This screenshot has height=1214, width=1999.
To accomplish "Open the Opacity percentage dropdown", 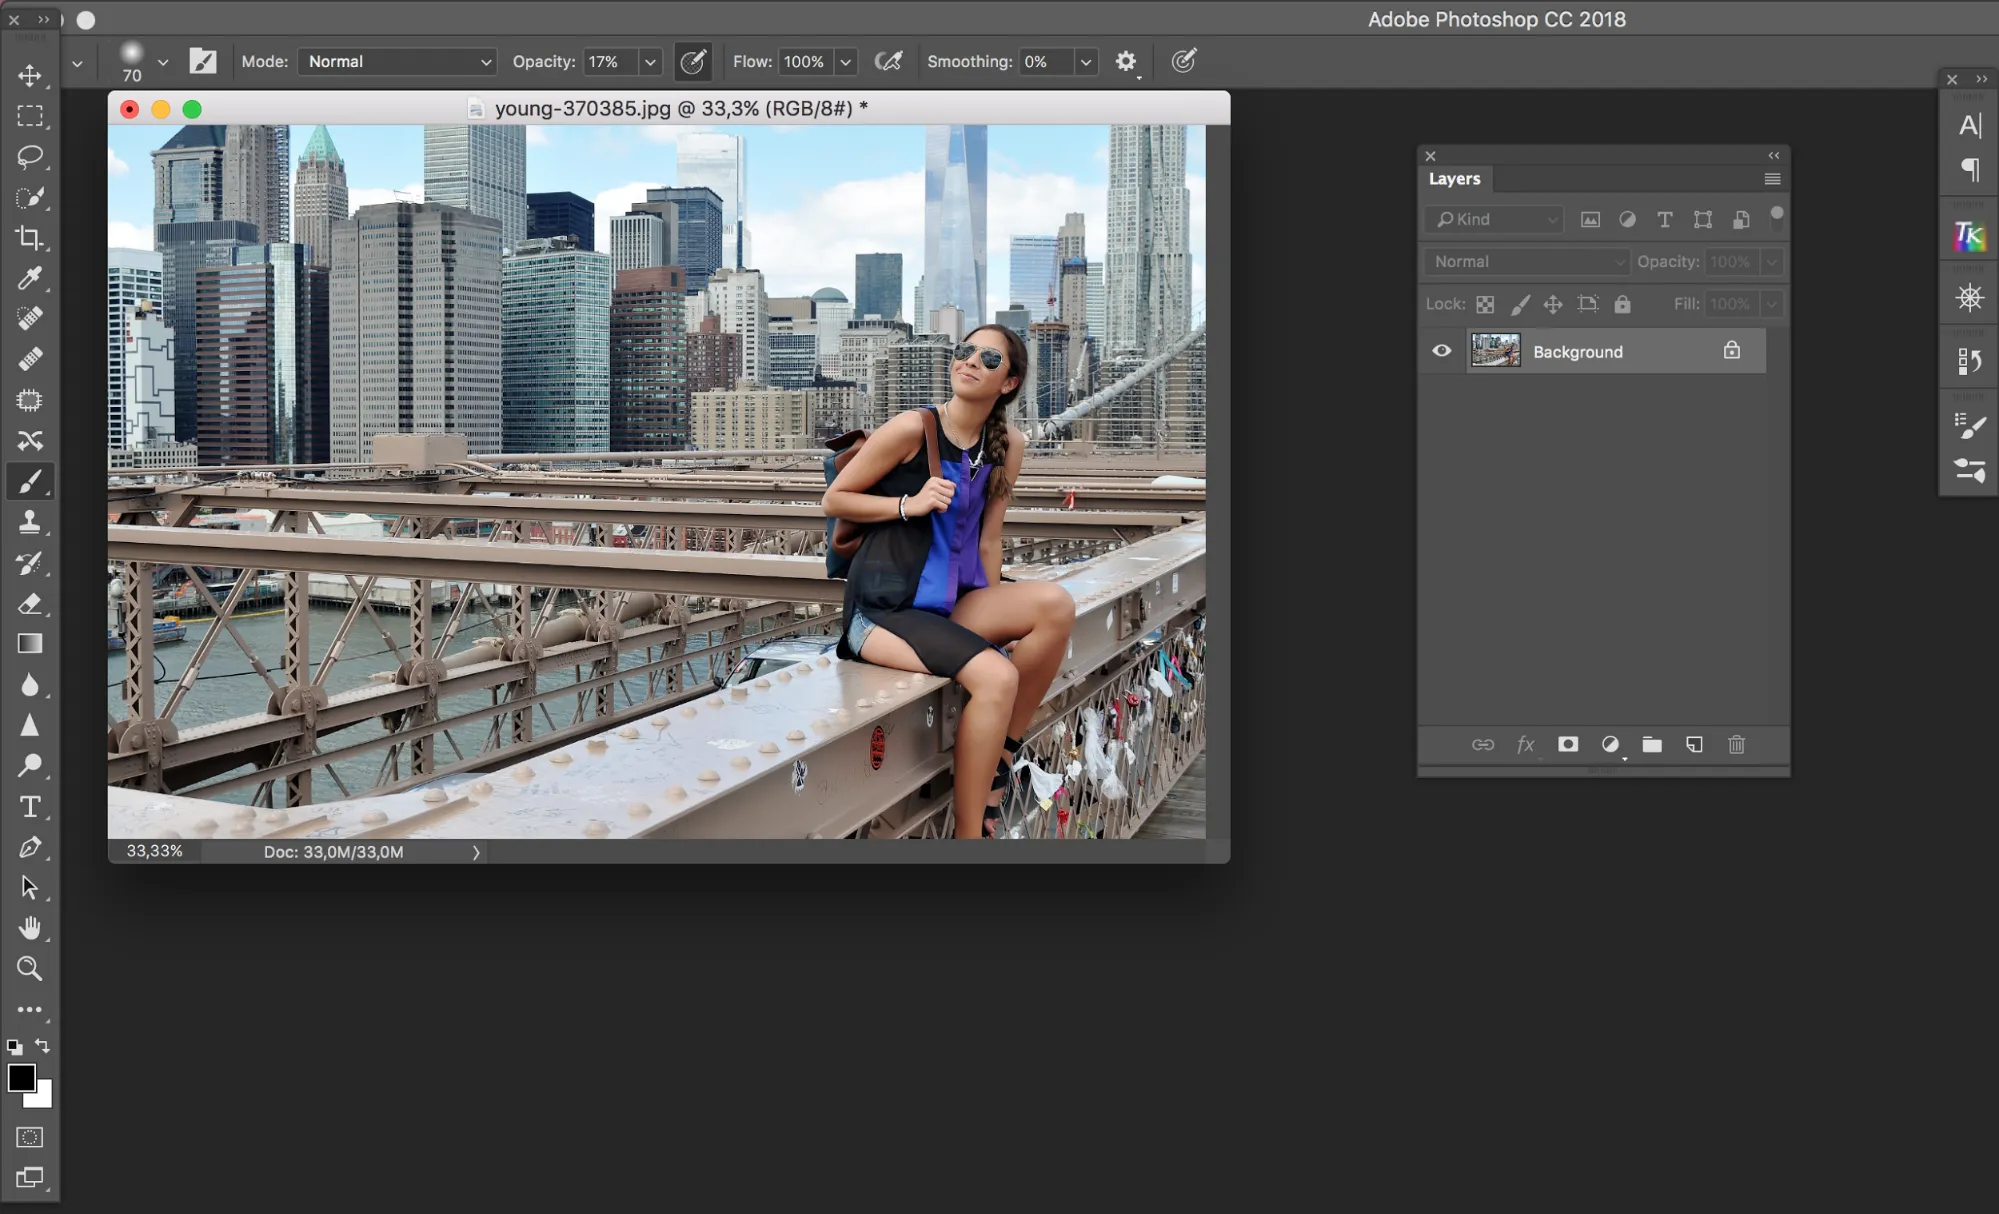I will pos(648,60).
